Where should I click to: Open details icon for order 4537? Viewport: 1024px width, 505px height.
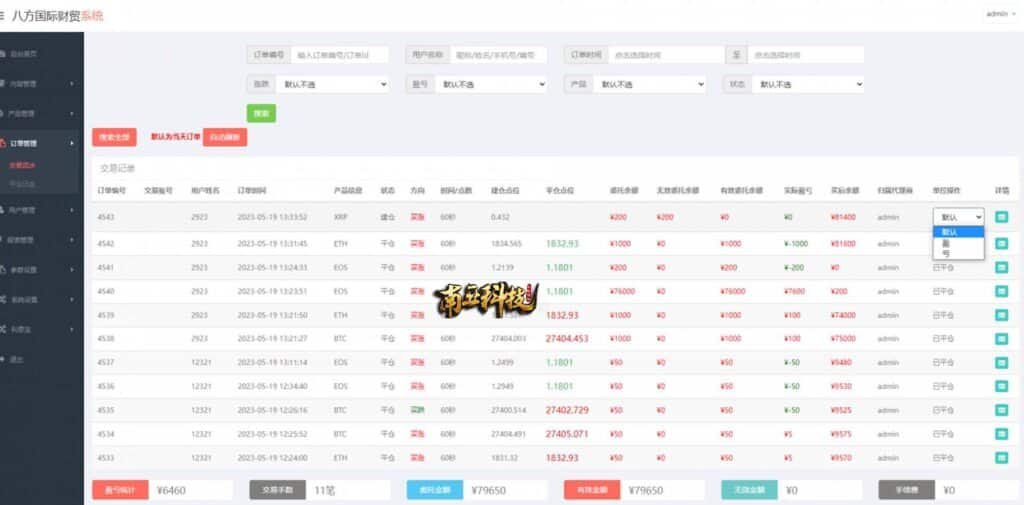[x=1001, y=362]
